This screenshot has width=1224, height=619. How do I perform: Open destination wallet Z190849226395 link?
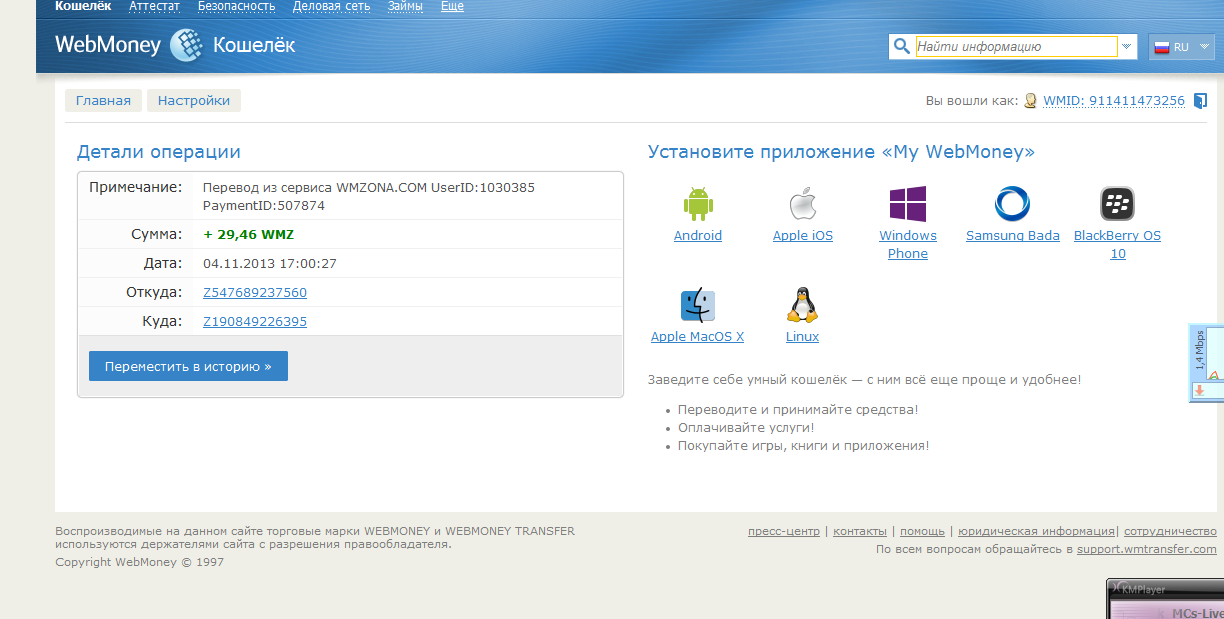tap(254, 322)
